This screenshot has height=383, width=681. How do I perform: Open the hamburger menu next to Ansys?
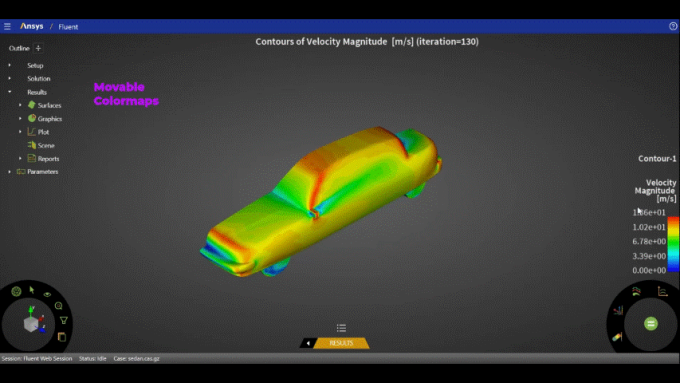point(7,26)
